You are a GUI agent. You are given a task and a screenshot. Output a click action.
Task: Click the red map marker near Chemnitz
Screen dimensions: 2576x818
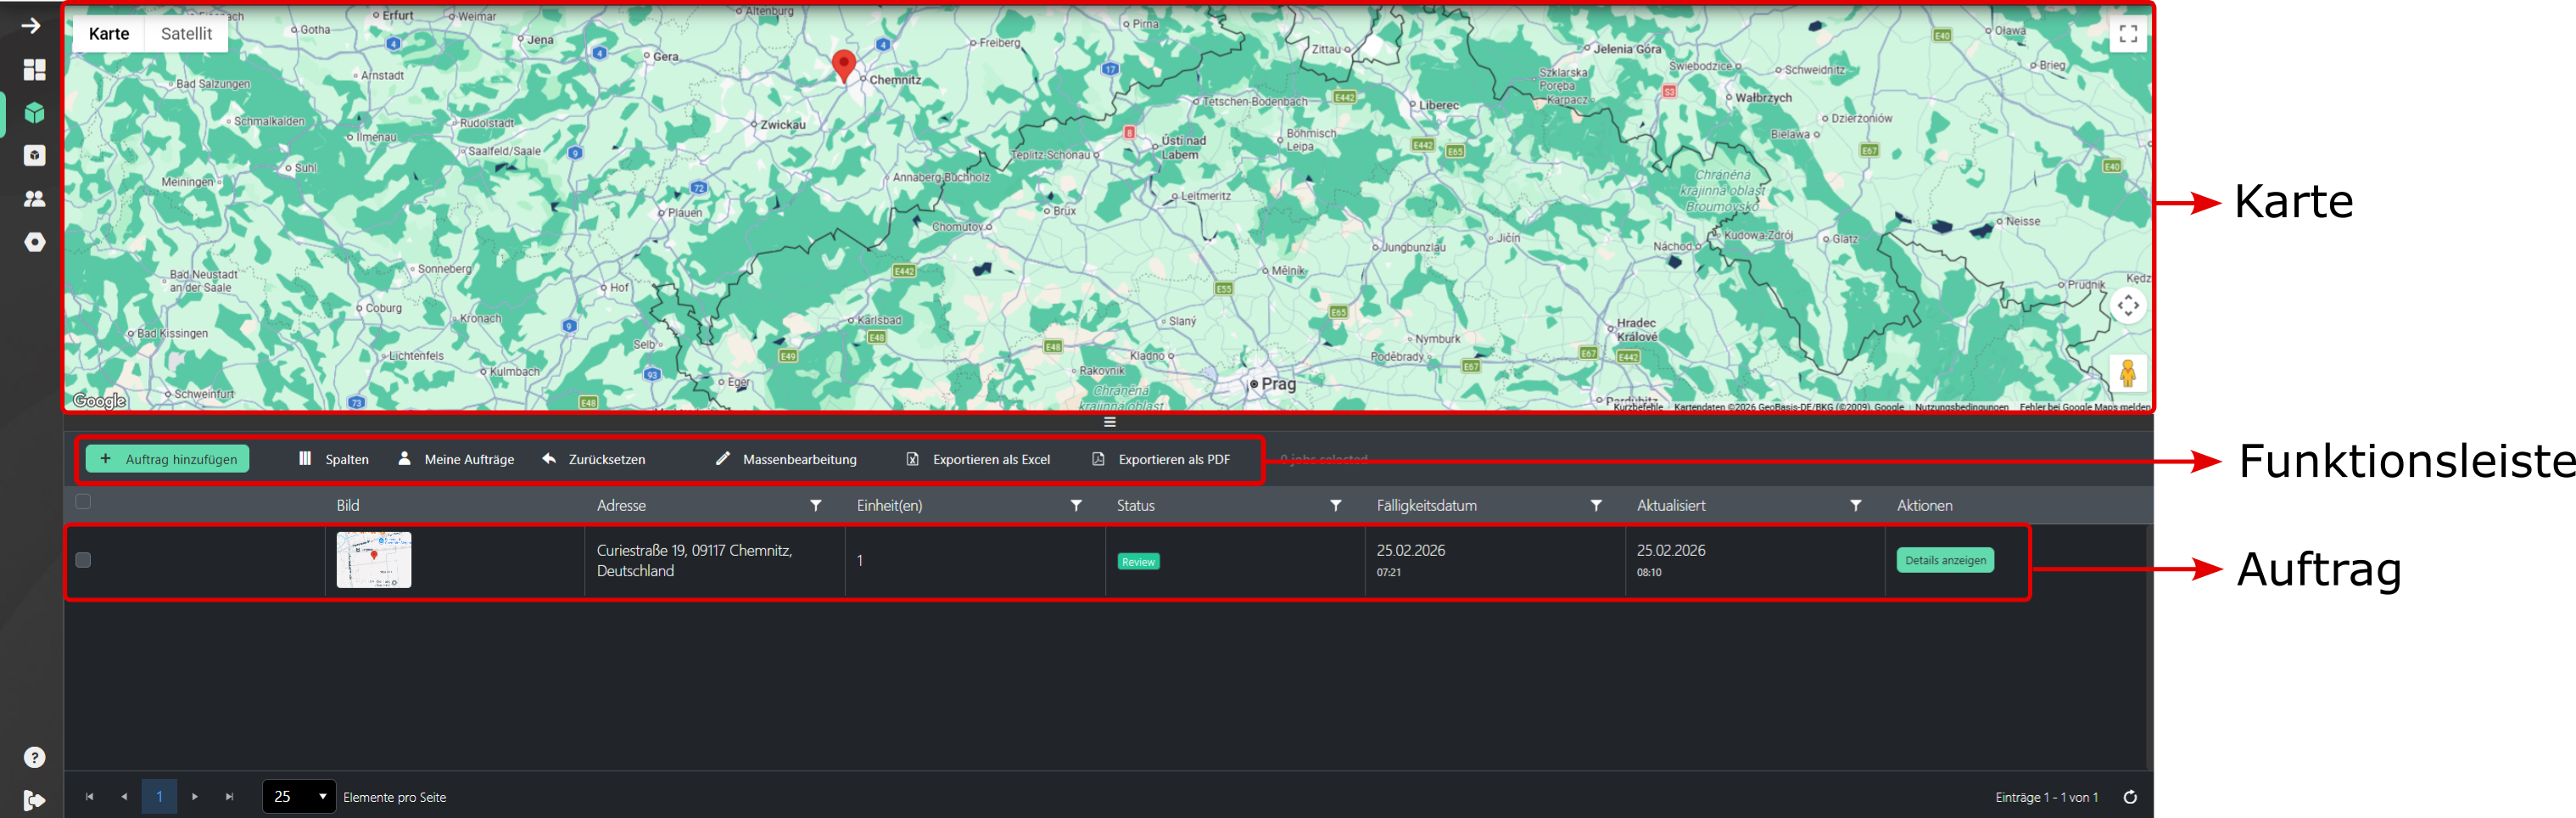click(x=843, y=64)
